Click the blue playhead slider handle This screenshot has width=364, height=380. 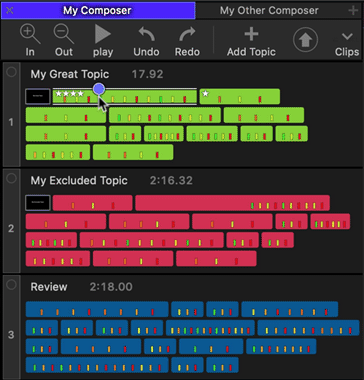(99, 89)
